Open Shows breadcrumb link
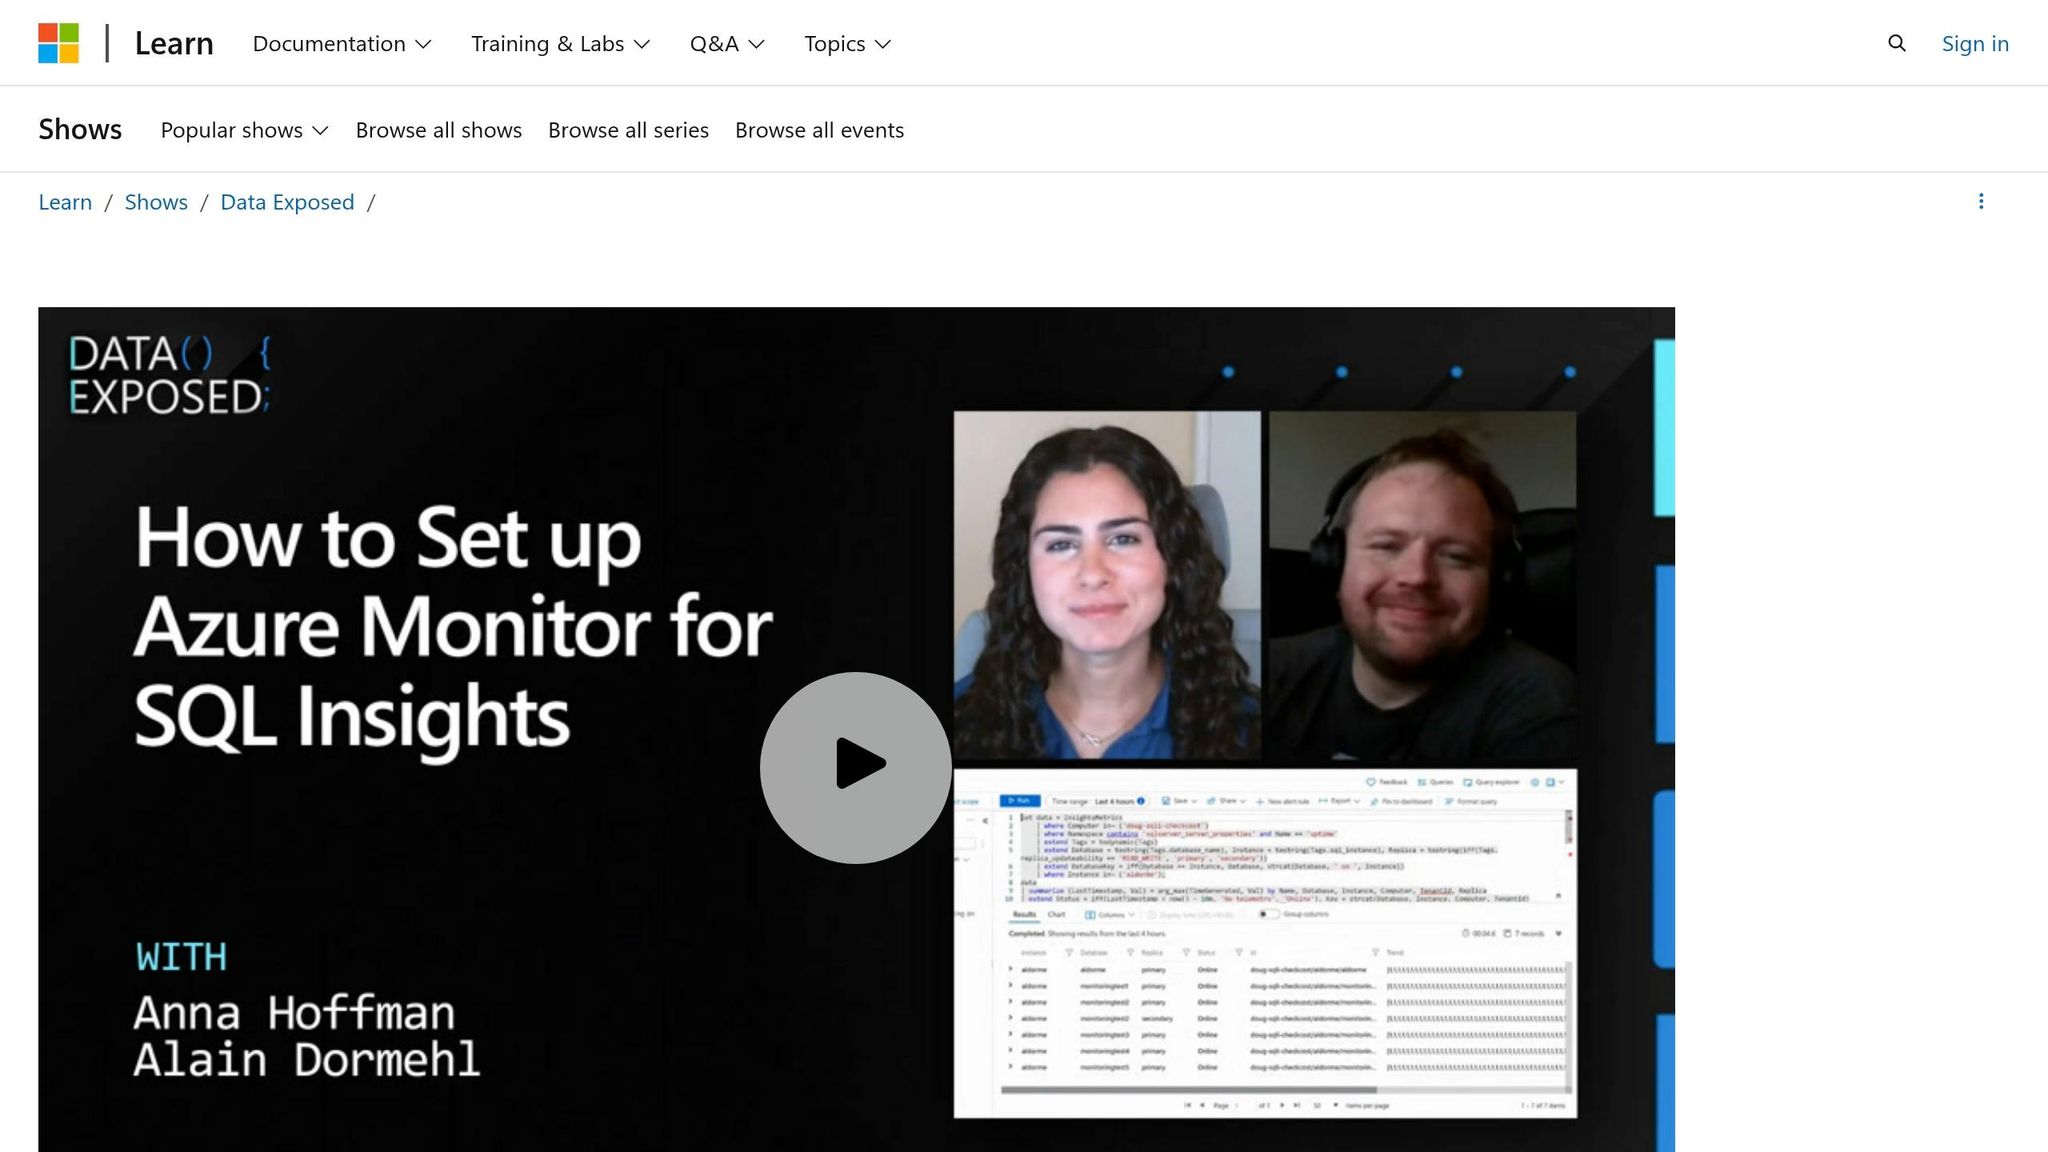 pyautogui.click(x=156, y=201)
